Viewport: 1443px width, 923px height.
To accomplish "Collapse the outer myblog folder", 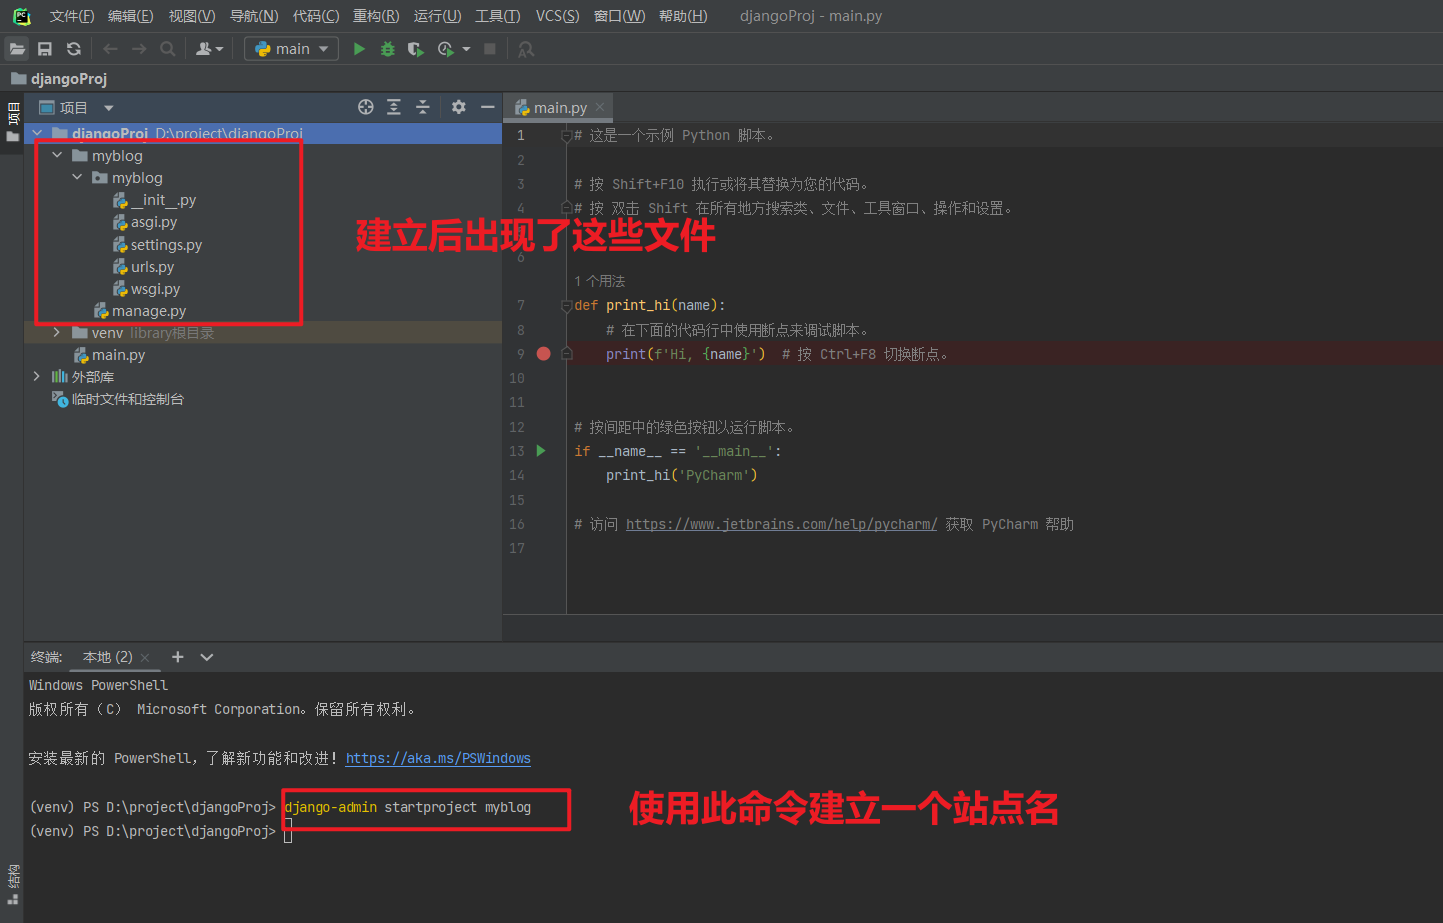I will (x=57, y=155).
